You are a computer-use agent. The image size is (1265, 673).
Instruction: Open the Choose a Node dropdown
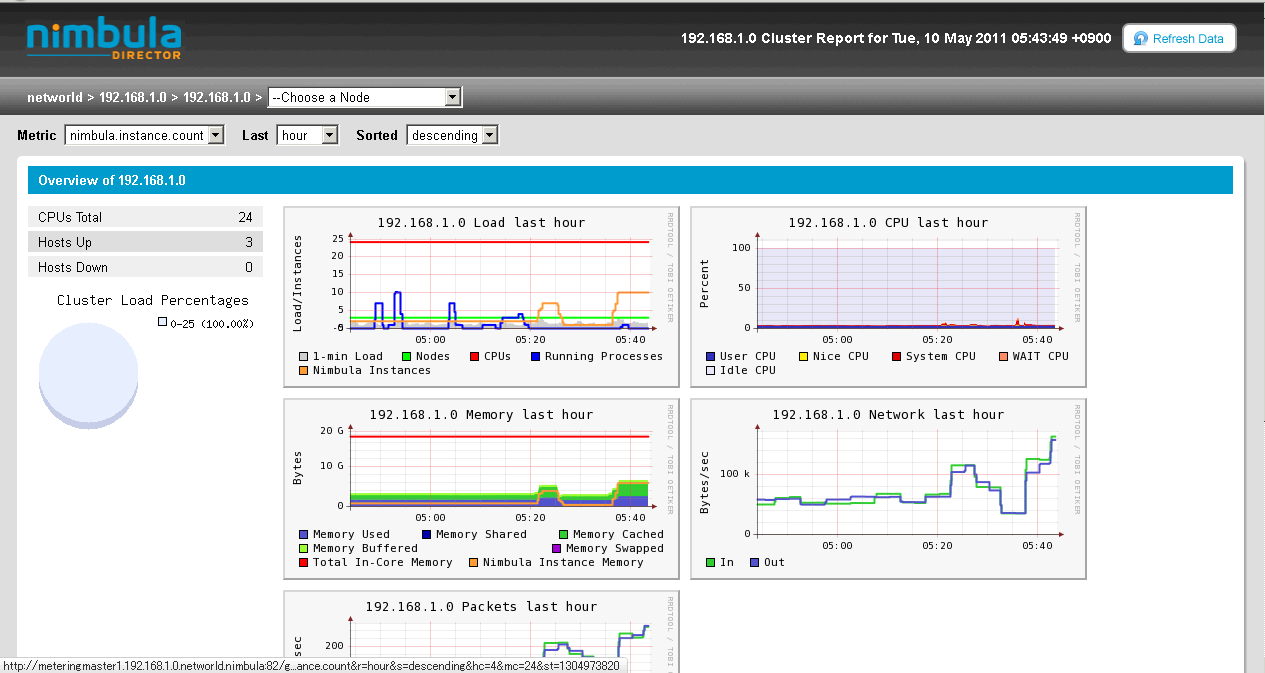365,97
